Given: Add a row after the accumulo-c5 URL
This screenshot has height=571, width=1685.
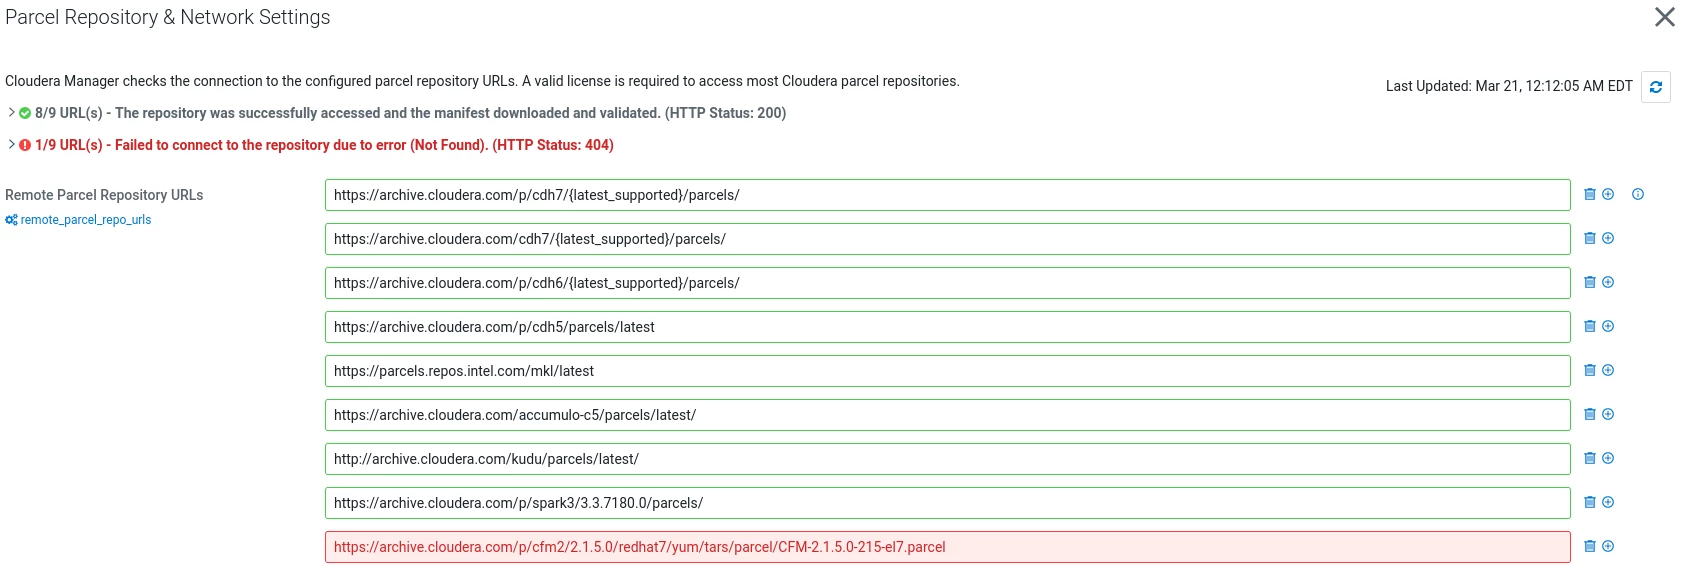Looking at the screenshot, I should pyautogui.click(x=1608, y=414).
